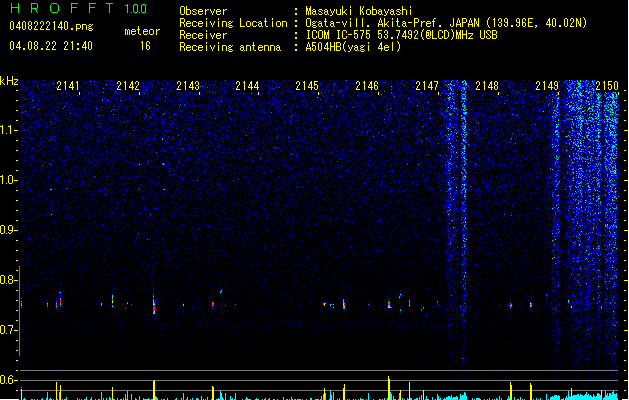
Task: Click the 2147 time marker
Action: click(427, 86)
